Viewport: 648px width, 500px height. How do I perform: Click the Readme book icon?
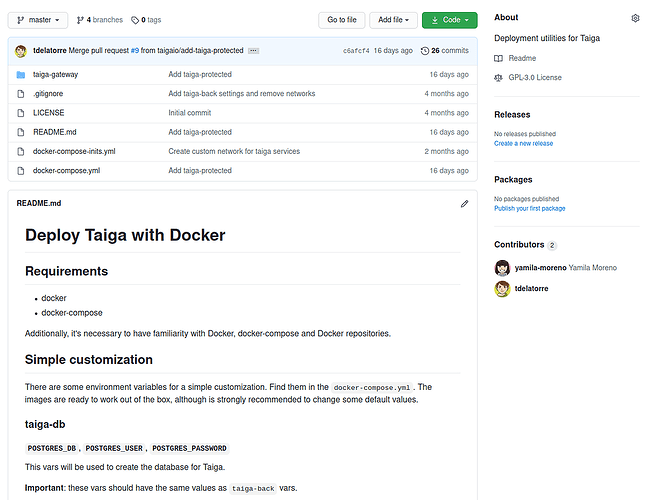click(x=498, y=59)
